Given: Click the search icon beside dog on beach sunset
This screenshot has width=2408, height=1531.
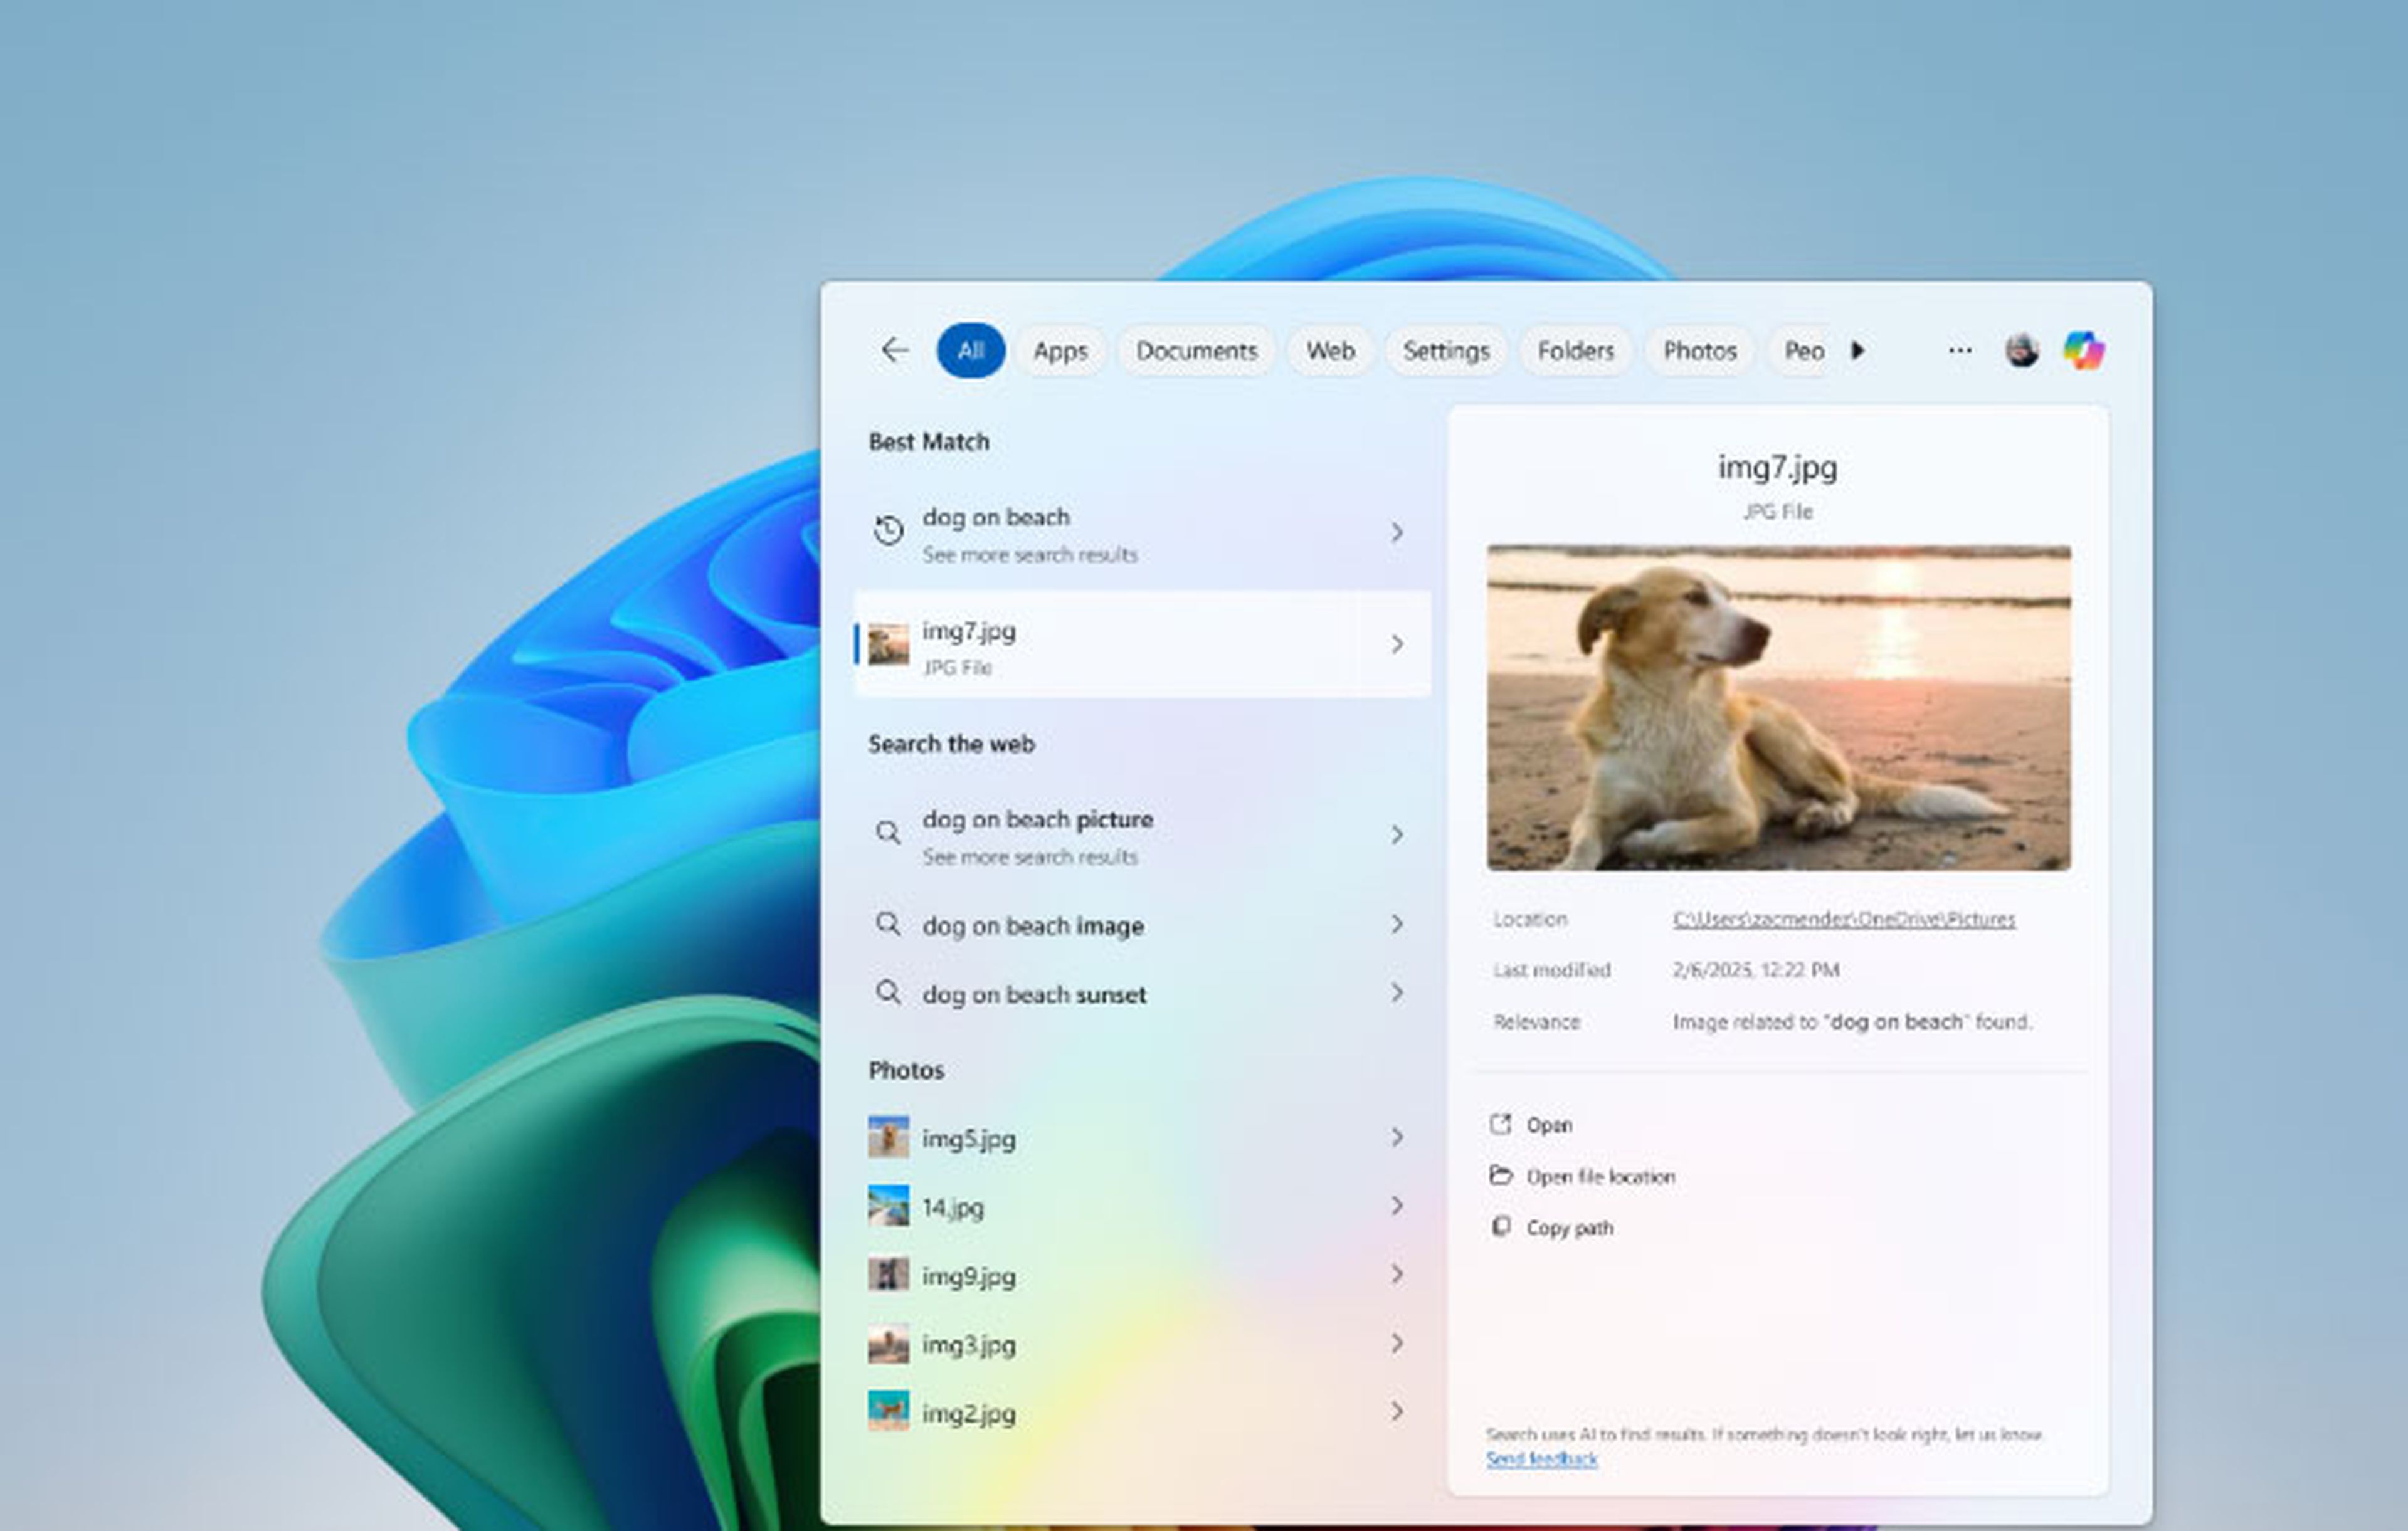Looking at the screenshot, I should (x=888, y=992).
